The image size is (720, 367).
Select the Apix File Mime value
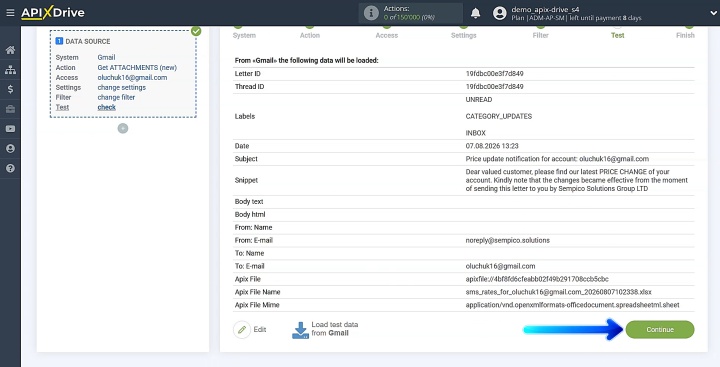[x=572, y=305]
